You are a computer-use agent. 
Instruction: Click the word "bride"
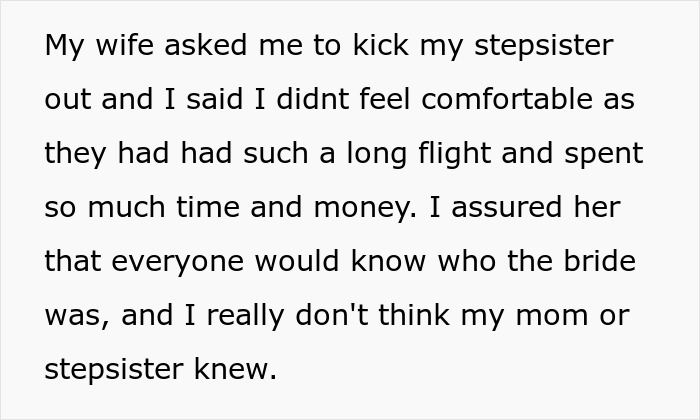coord(600,261)
